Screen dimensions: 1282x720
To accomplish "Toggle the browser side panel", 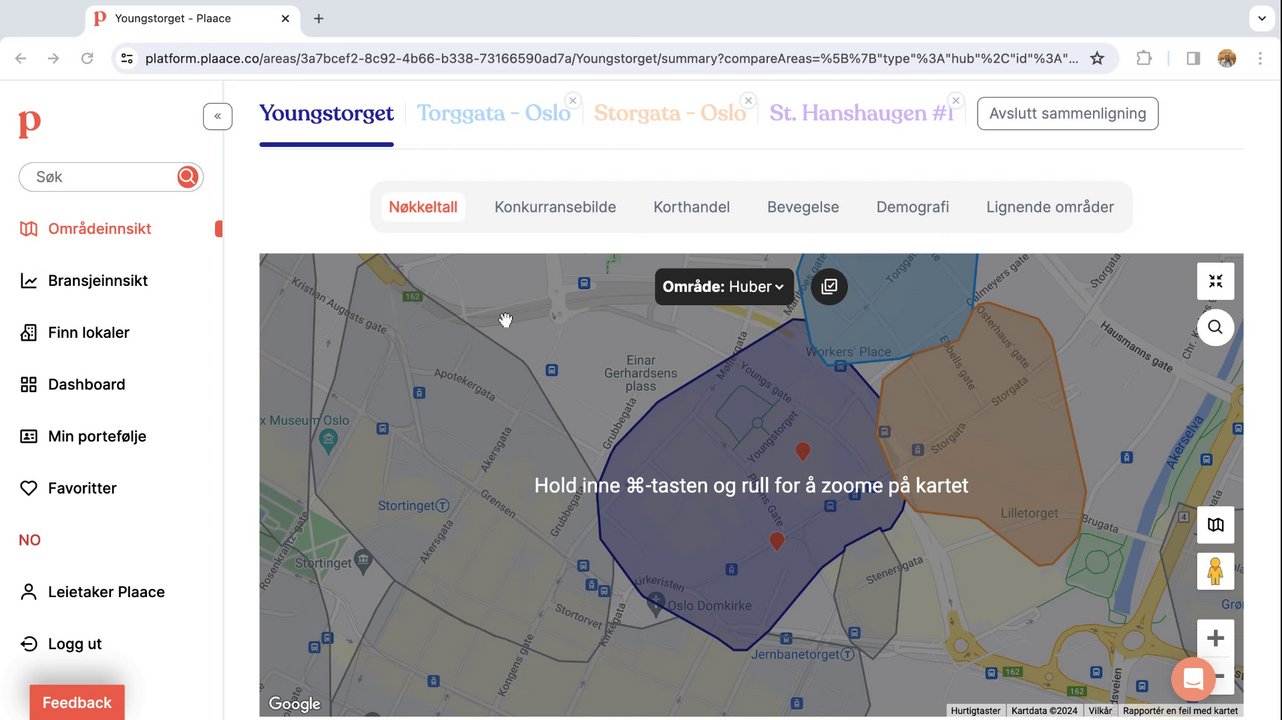I will point(1193,58).
